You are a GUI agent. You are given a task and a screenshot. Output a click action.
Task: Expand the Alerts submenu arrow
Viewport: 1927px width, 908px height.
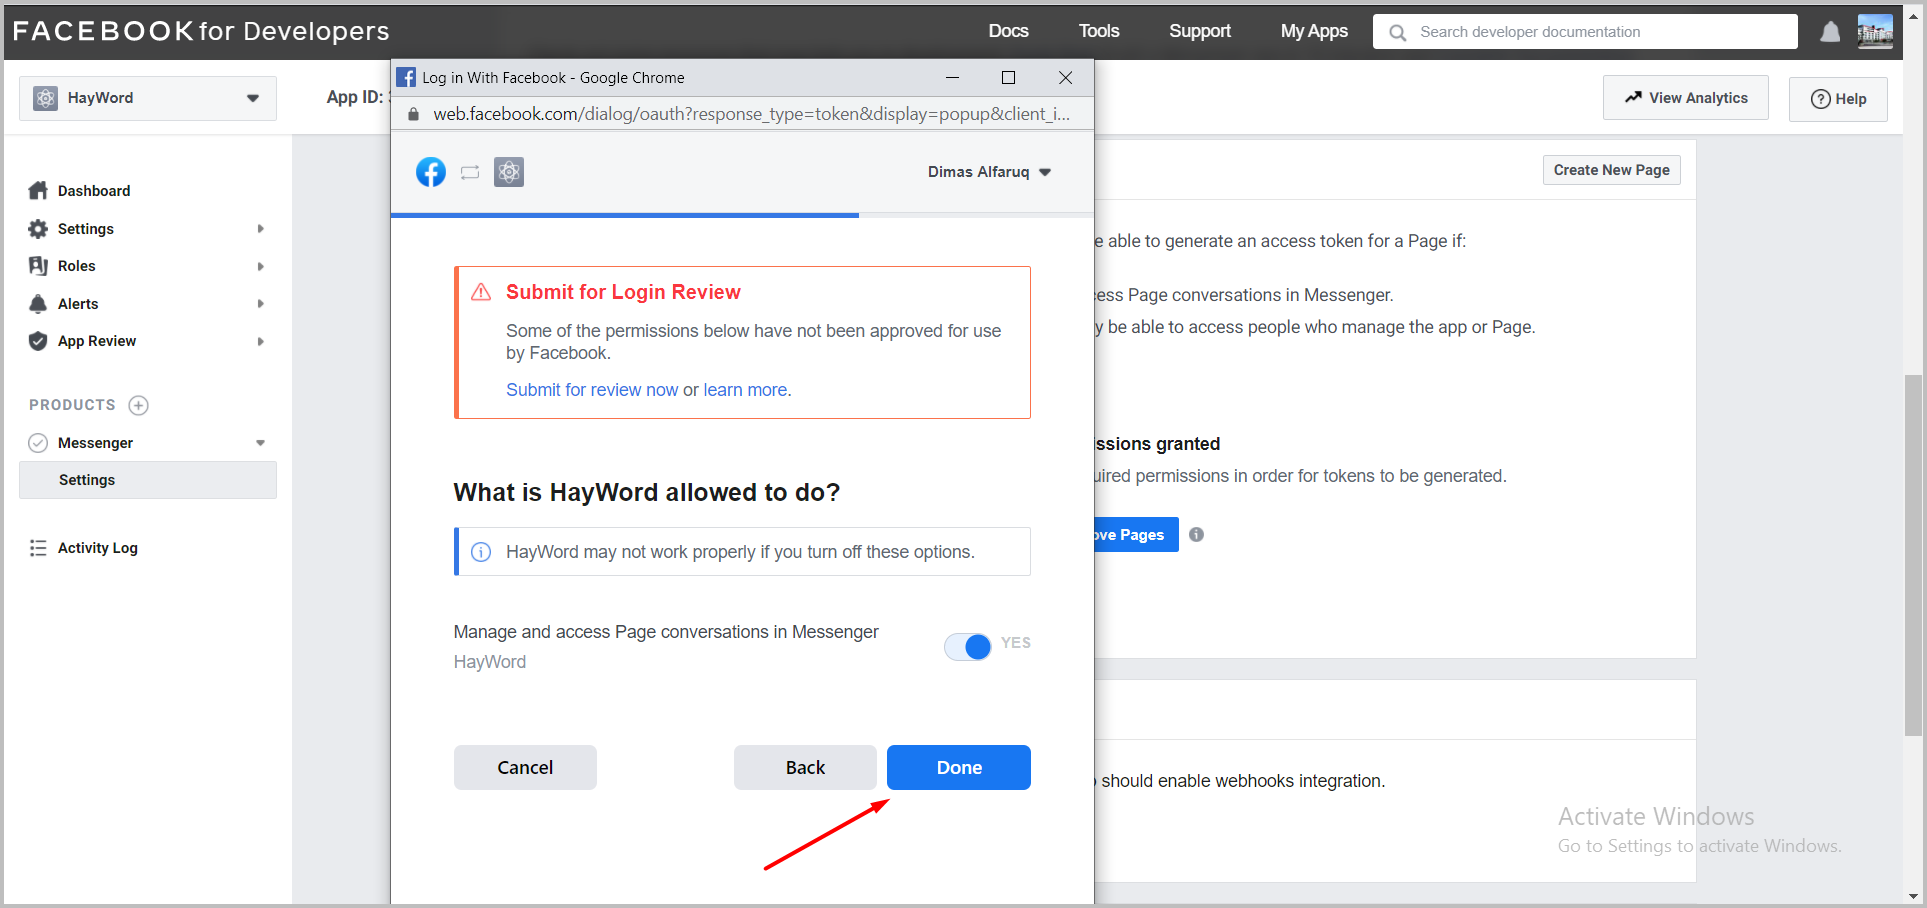[261, 304]
